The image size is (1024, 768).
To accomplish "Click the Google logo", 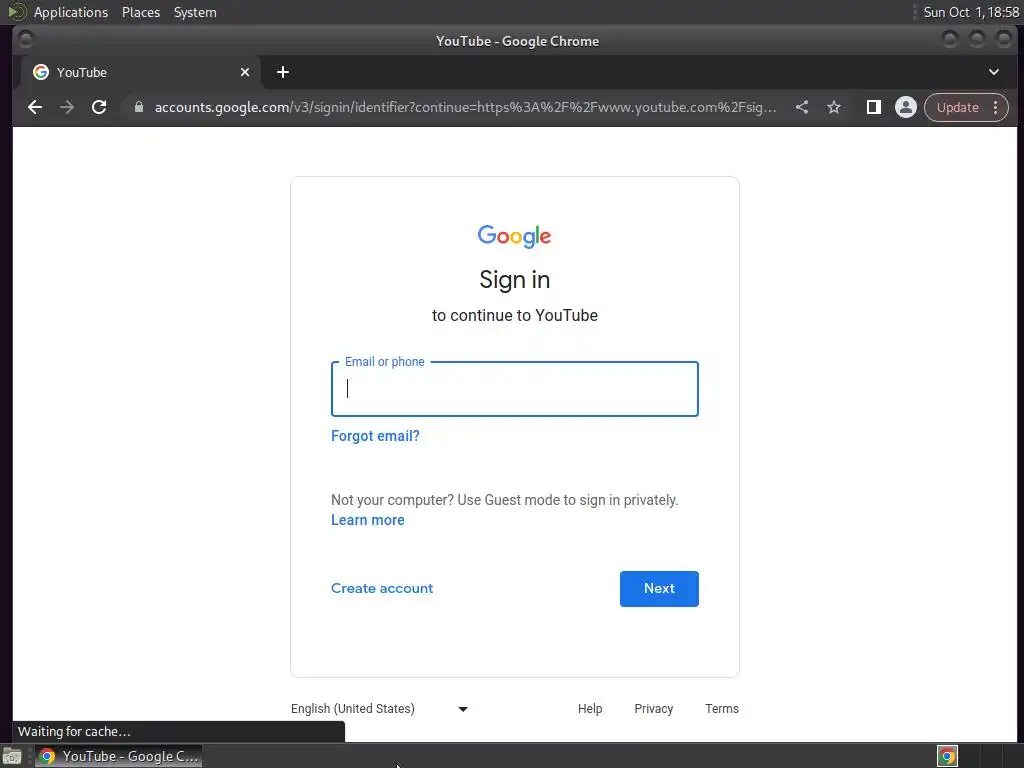I will [515, 236].
